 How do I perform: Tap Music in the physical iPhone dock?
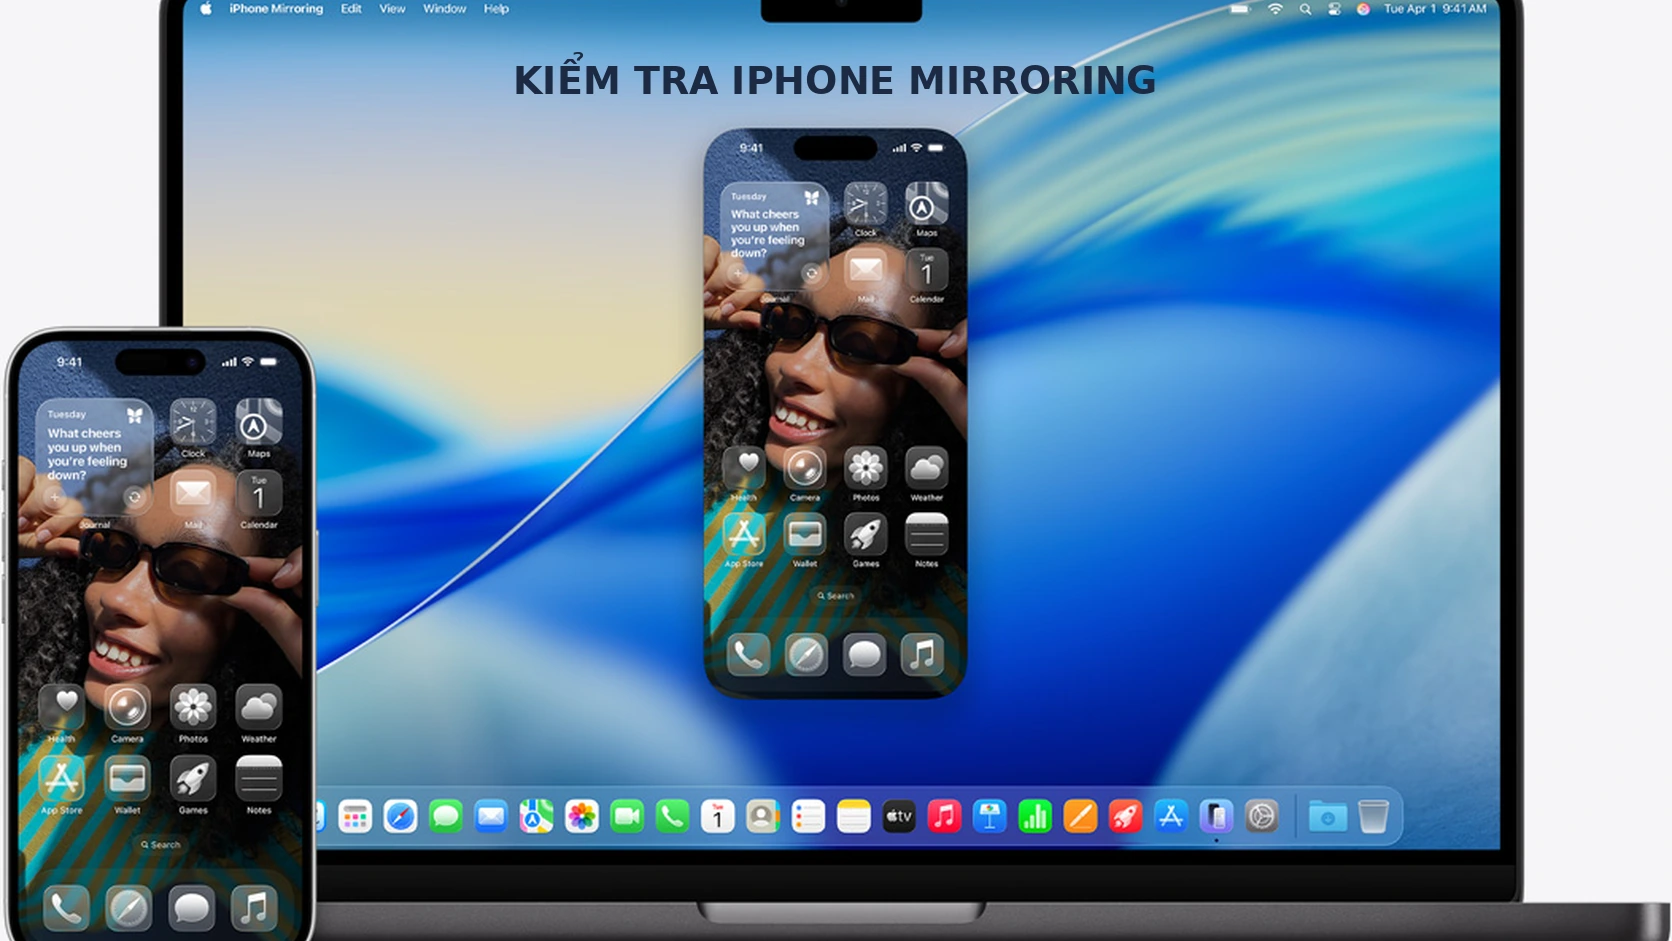[x=254, y=908]
